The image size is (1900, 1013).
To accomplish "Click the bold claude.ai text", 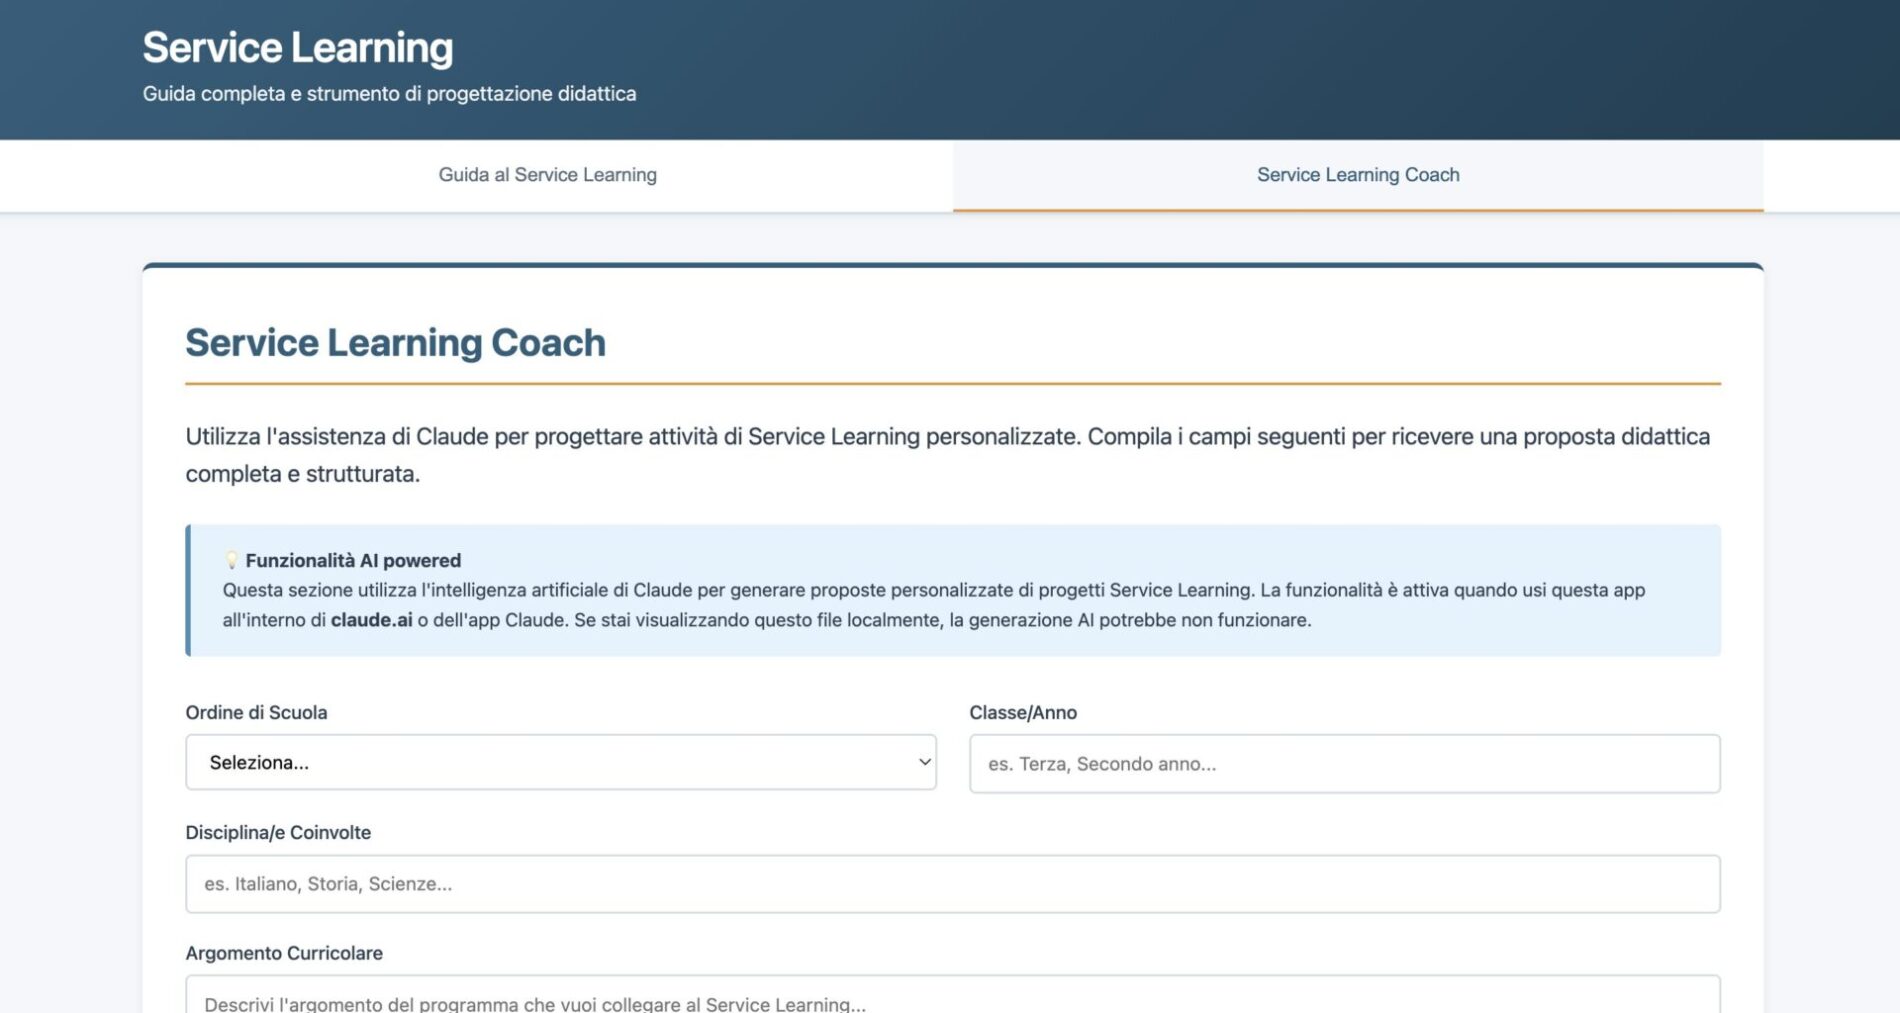I will pos(371,620).
